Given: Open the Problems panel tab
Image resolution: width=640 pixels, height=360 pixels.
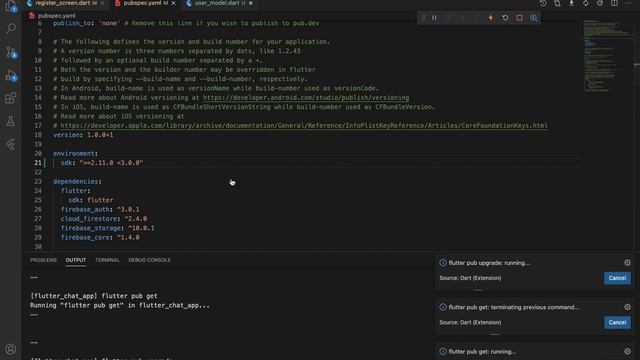Looking at the screenshot, I should [43, 260].
